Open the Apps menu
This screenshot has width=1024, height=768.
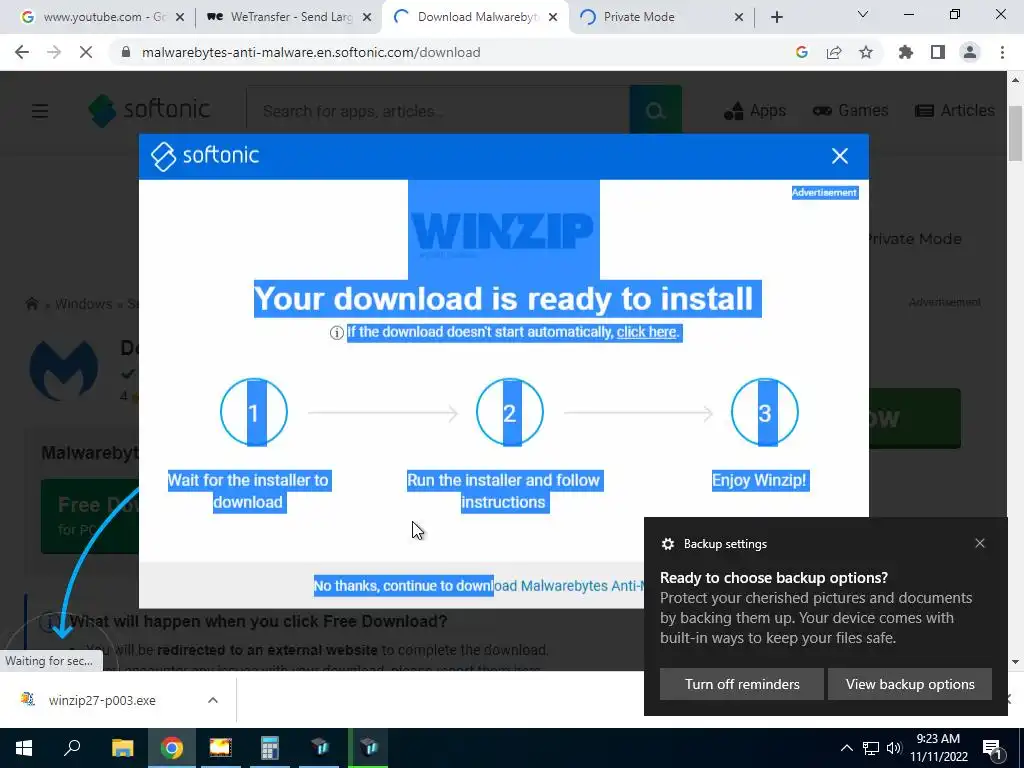click(x=755, y=110)
